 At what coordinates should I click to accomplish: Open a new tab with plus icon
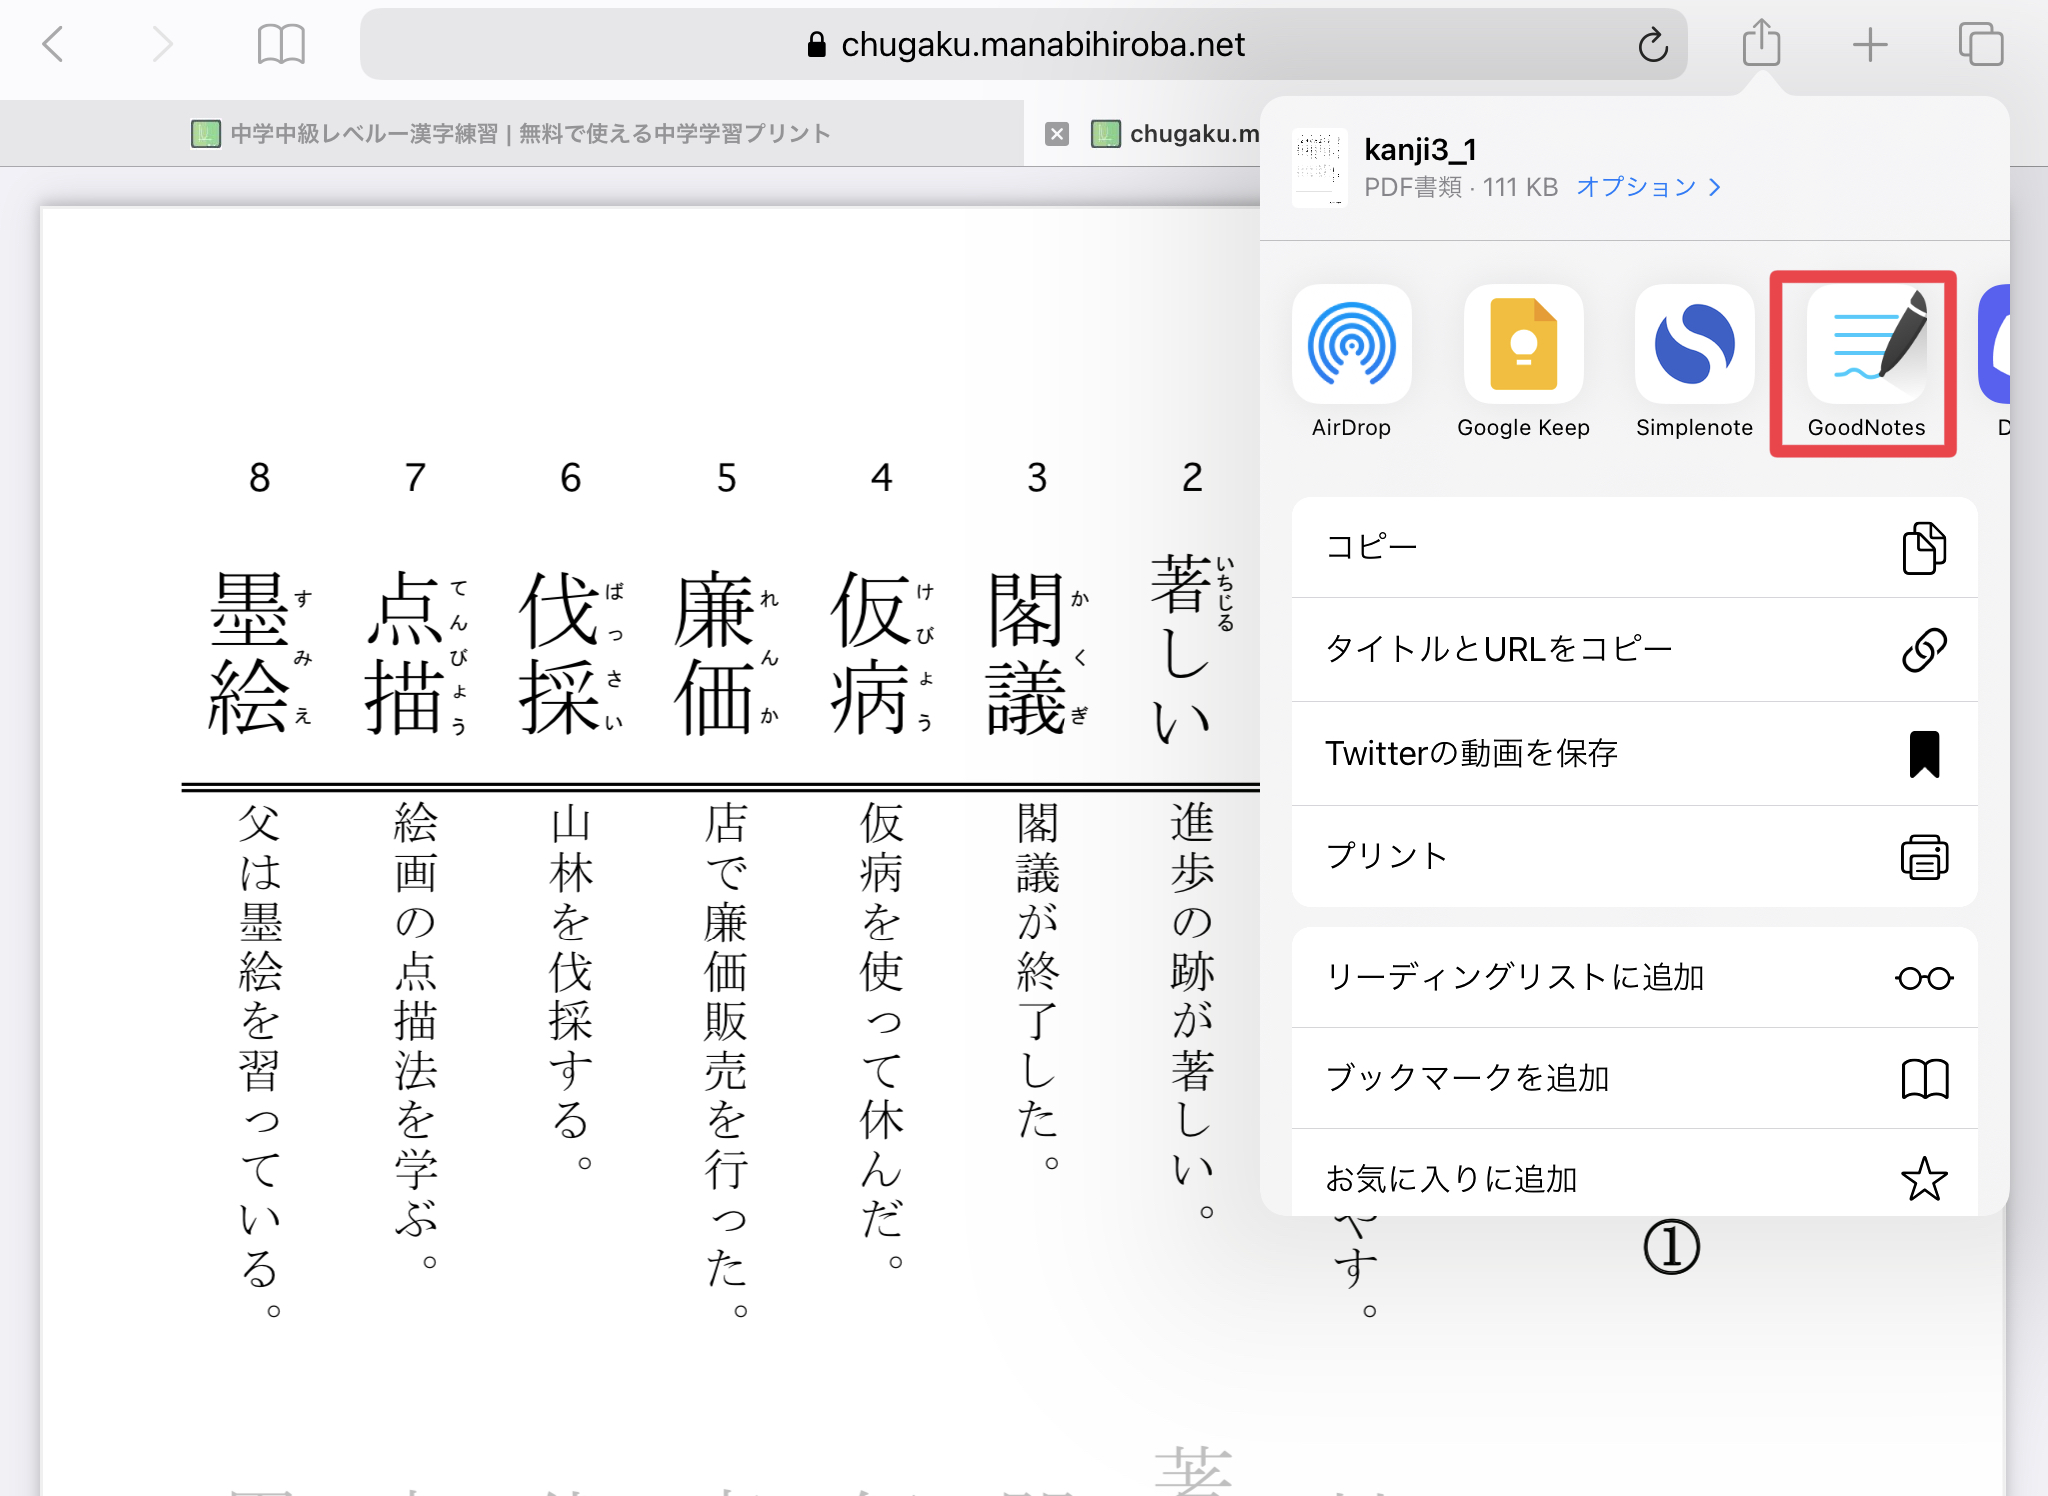point(1869,44)
